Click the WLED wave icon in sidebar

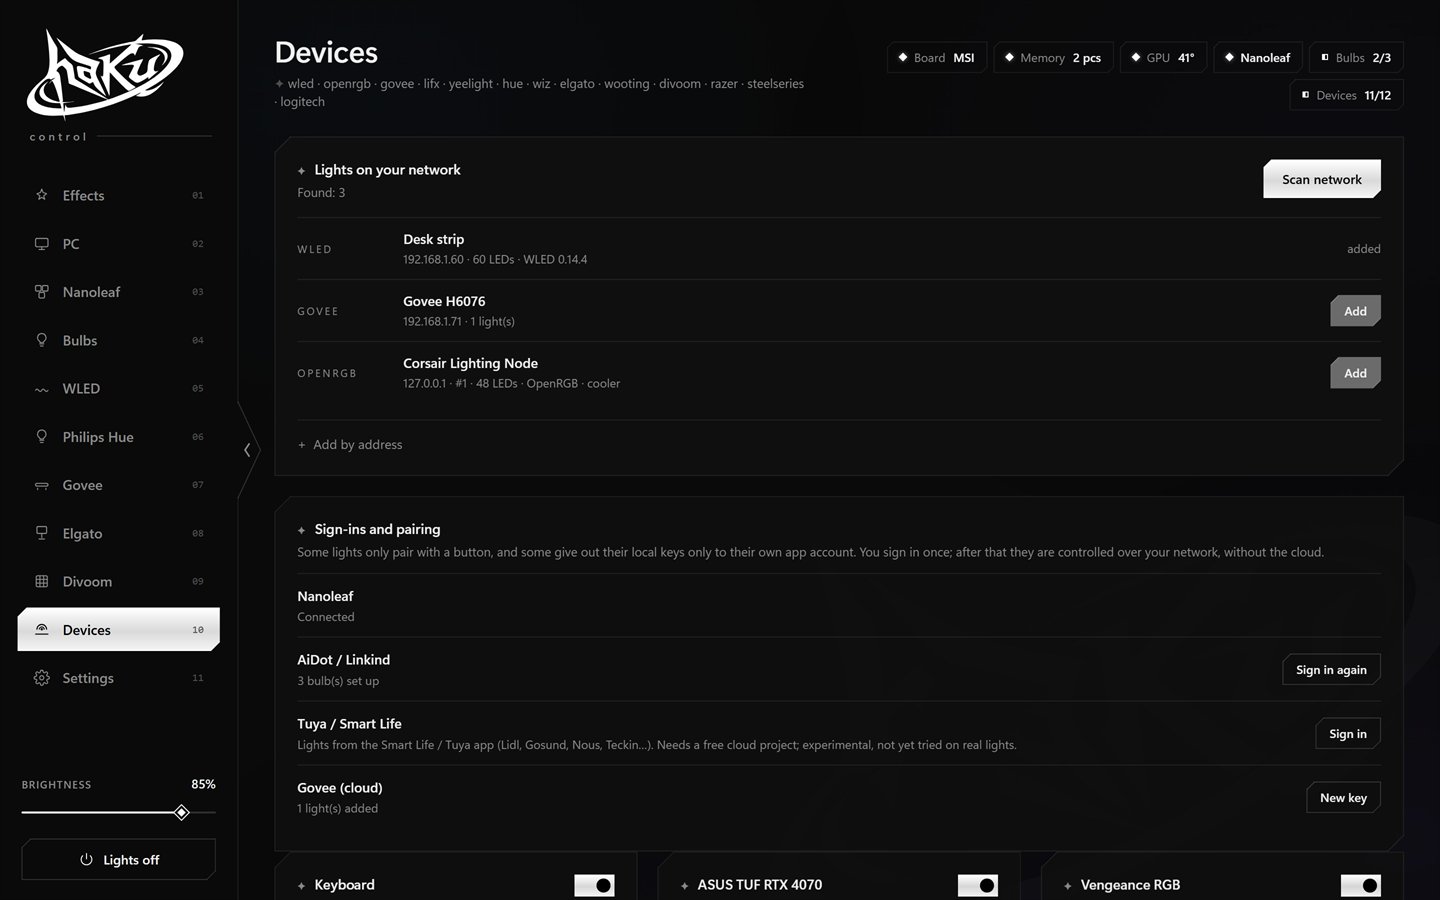(41, 389)
